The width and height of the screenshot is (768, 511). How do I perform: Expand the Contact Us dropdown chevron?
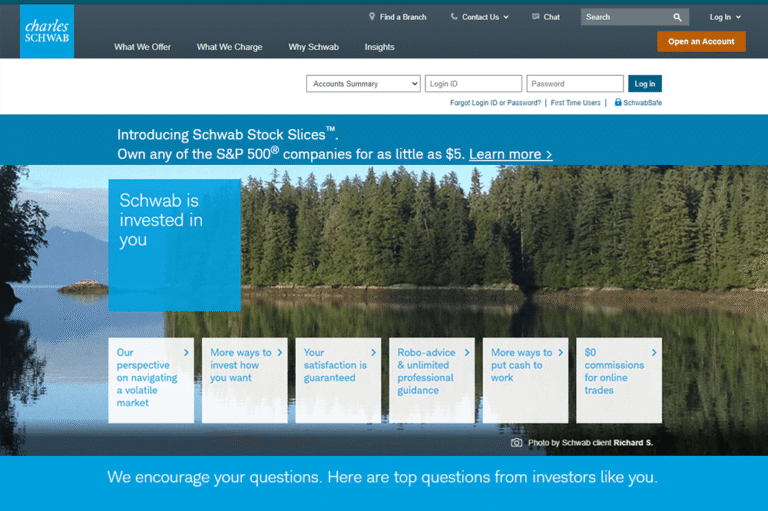506,17
